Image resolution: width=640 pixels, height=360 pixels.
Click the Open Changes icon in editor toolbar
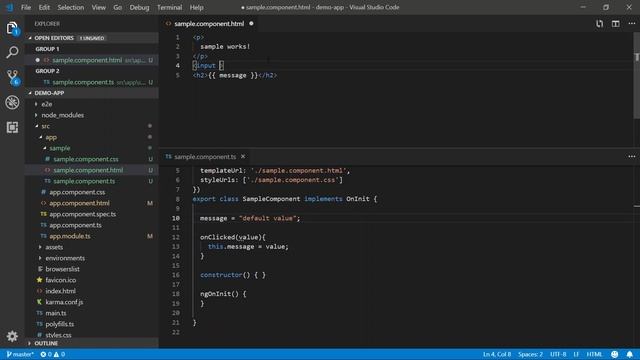tap(599, 24)
